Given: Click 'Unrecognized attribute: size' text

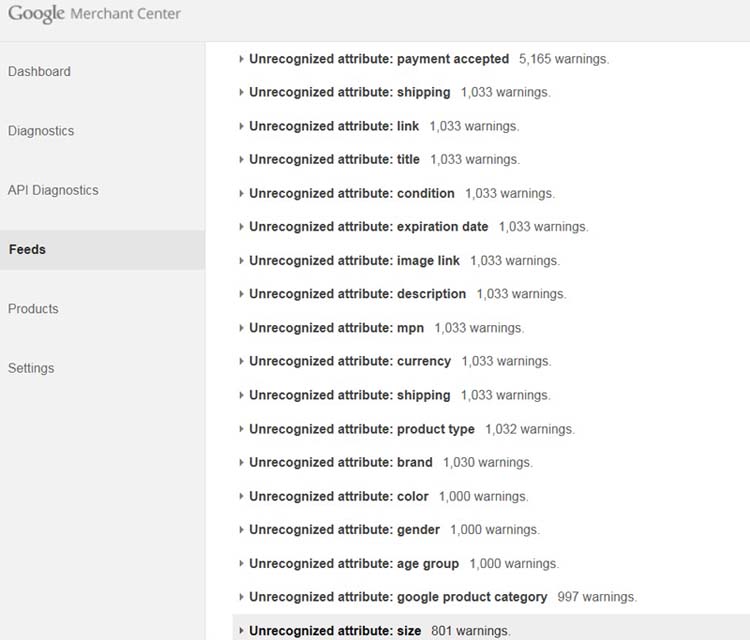Looking at the screenshot, I should (x=335, y=631).
